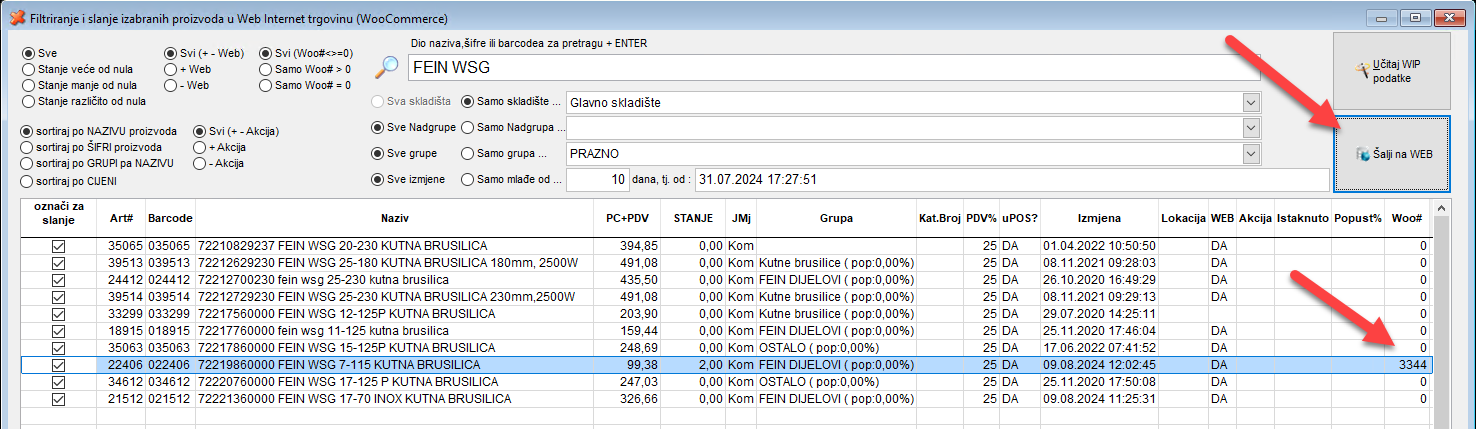The width and height of the screenshot is (1476, 429).
Task: Toggle checkbox for FEIN WSG 7-115 row
Action: click(58, 365)
